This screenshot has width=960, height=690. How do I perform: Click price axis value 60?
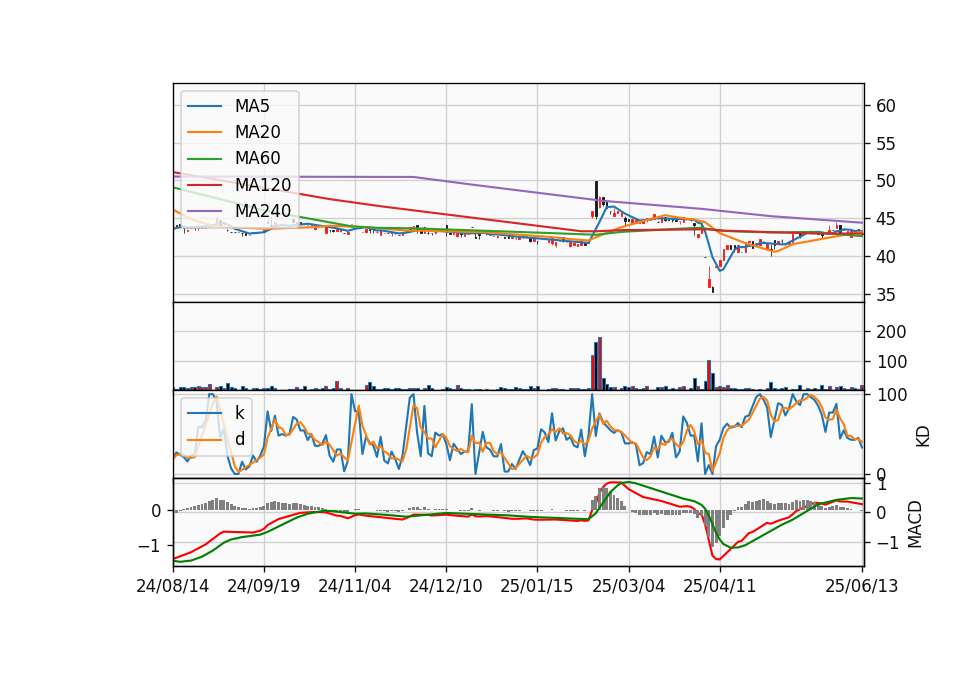coord(885,106)
